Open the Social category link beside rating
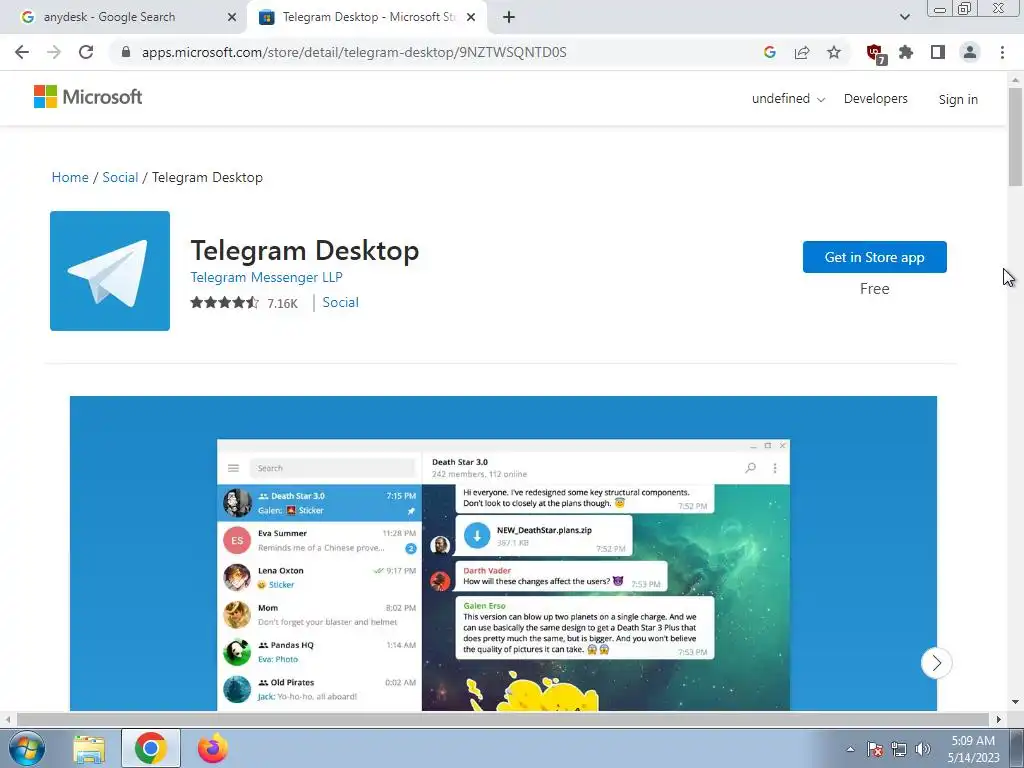This screenshot has height=768, width=1024. coord(340,302)
